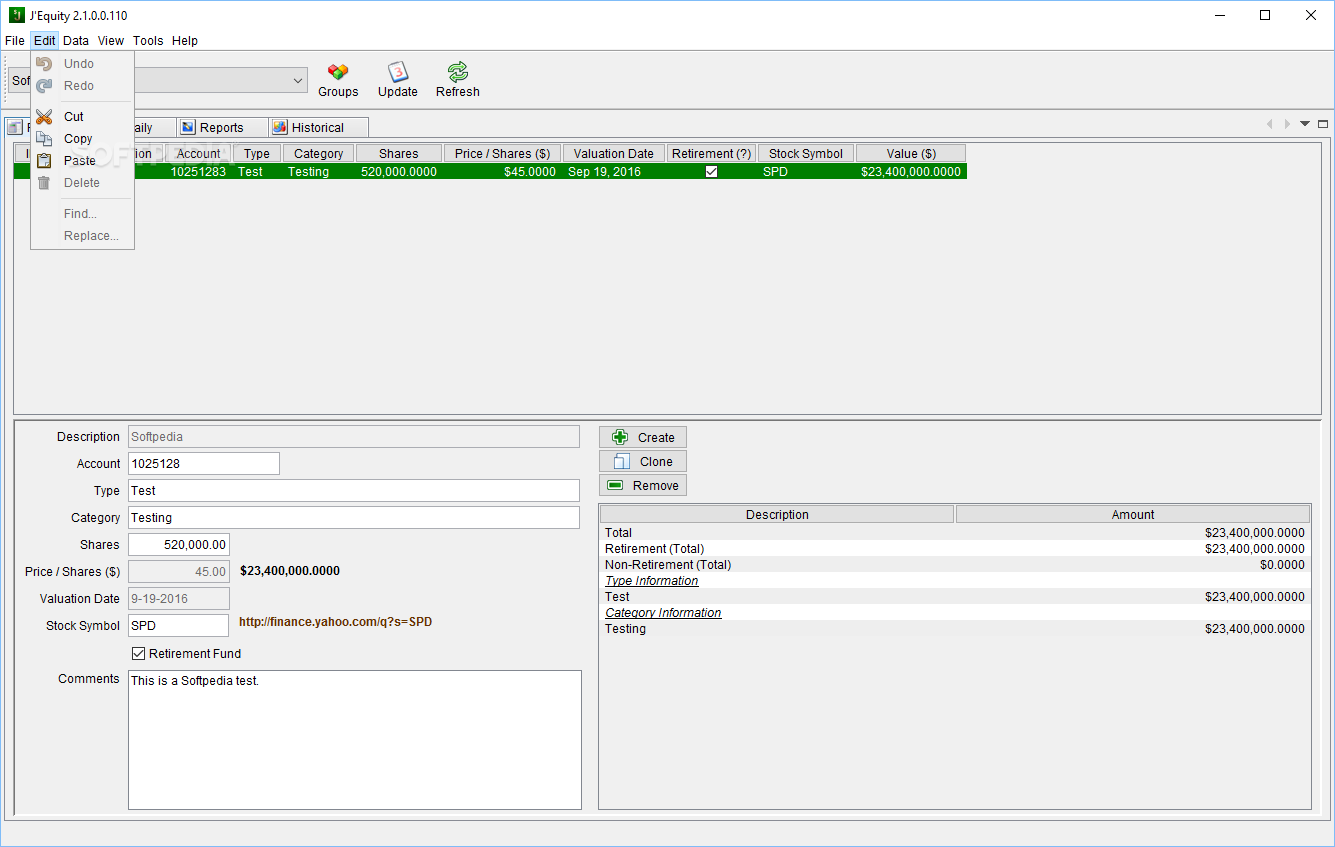Click the Shares input field
This screenshot has width=1335, height=847.
[x=179, y=545]
